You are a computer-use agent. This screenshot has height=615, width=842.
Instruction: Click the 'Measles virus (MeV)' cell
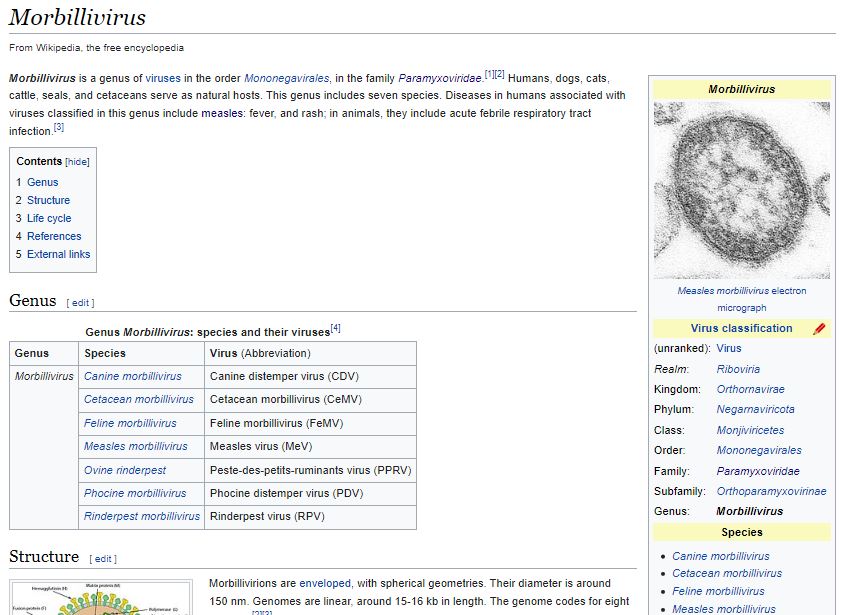pyautogui.click(x=310, y=447)
